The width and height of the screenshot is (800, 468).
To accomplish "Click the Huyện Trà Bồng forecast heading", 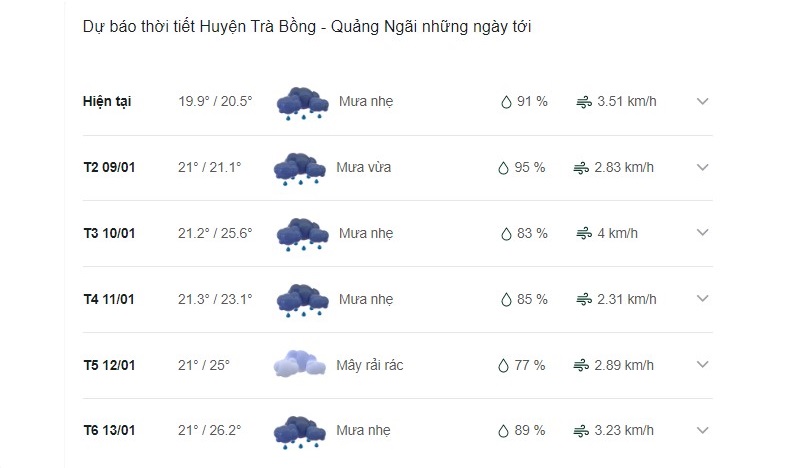I will coord(307,27).
